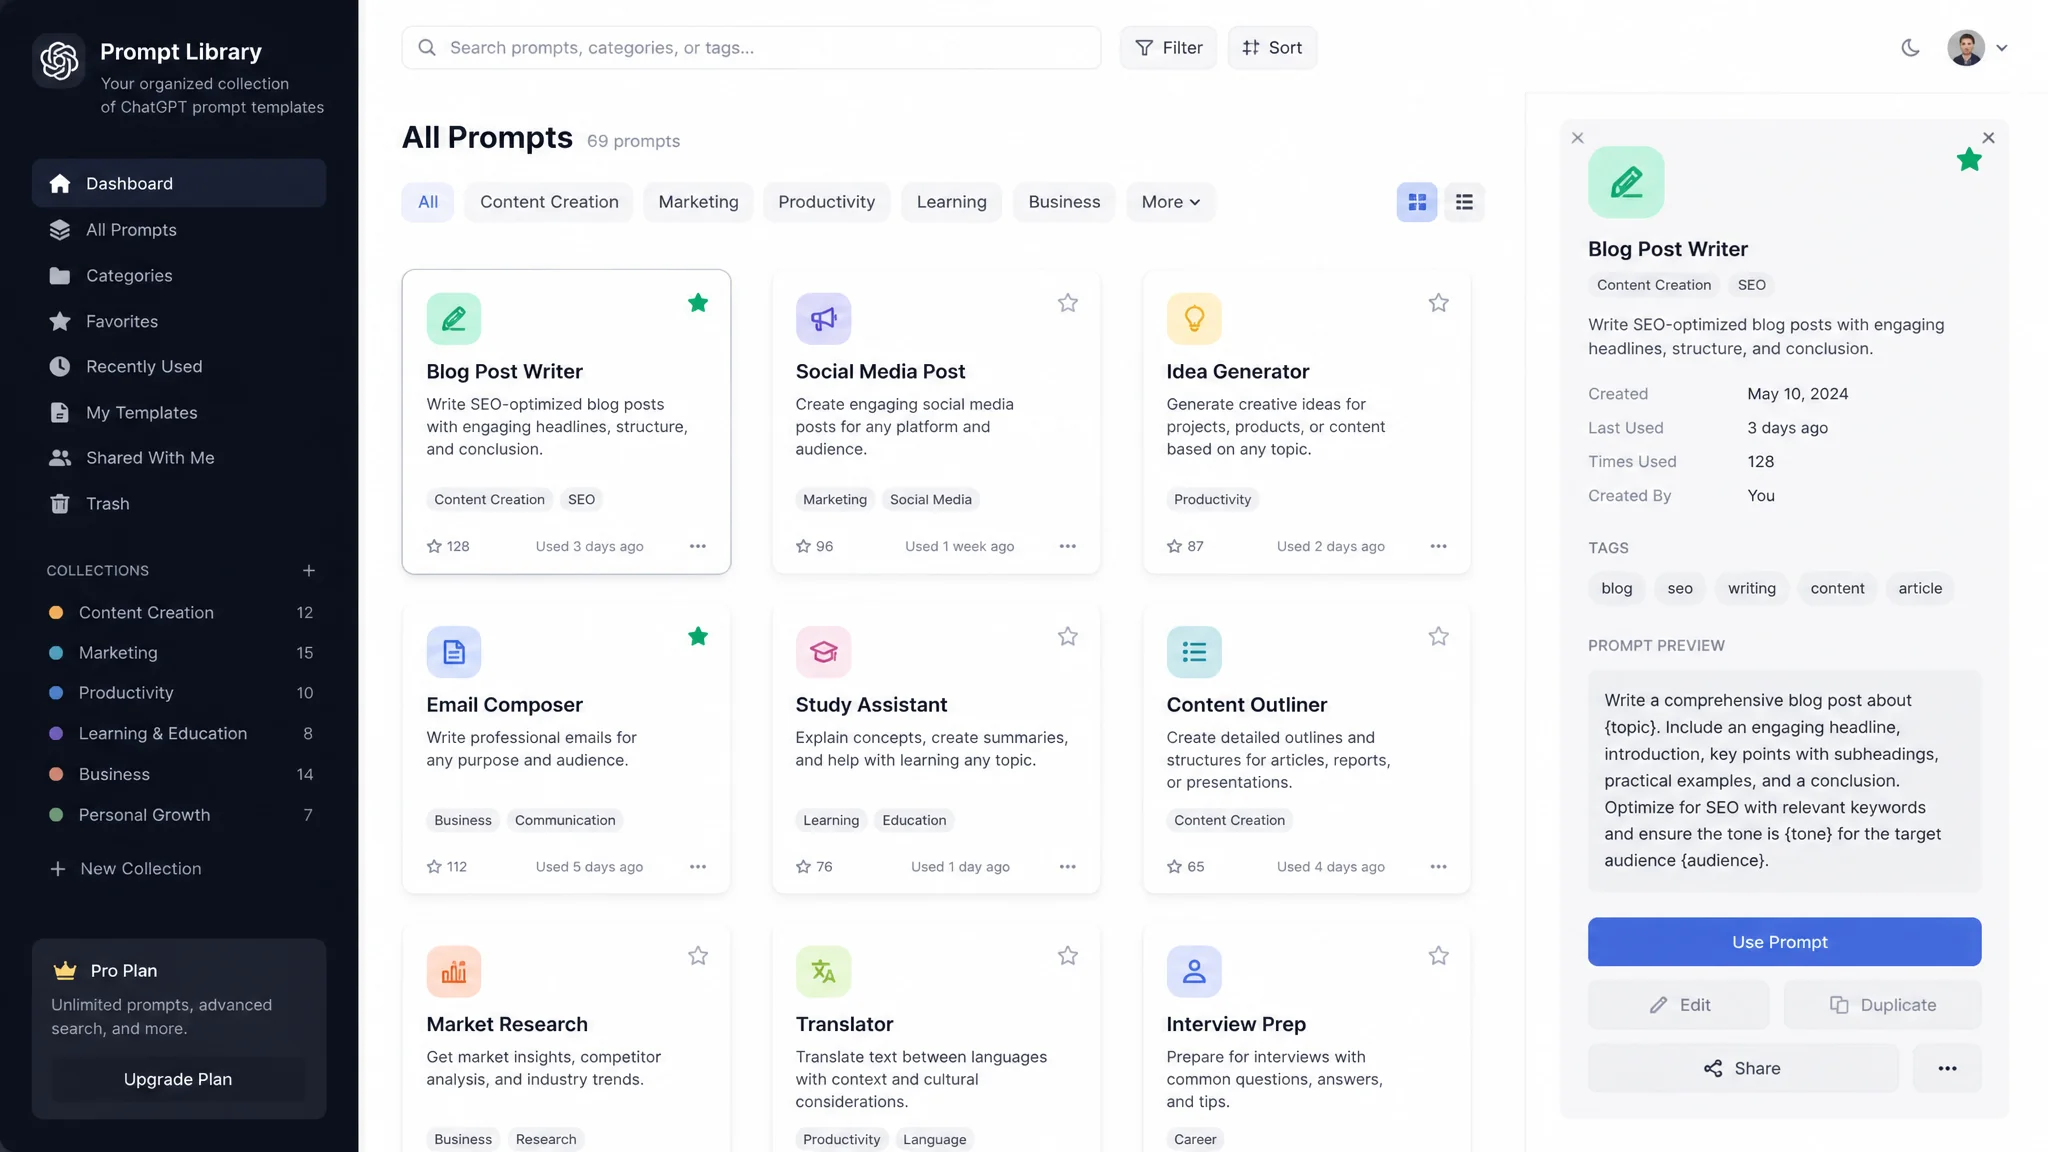Open more actions in detail panel
2048x1152 pixels.
click(x=1947, y=1069)
